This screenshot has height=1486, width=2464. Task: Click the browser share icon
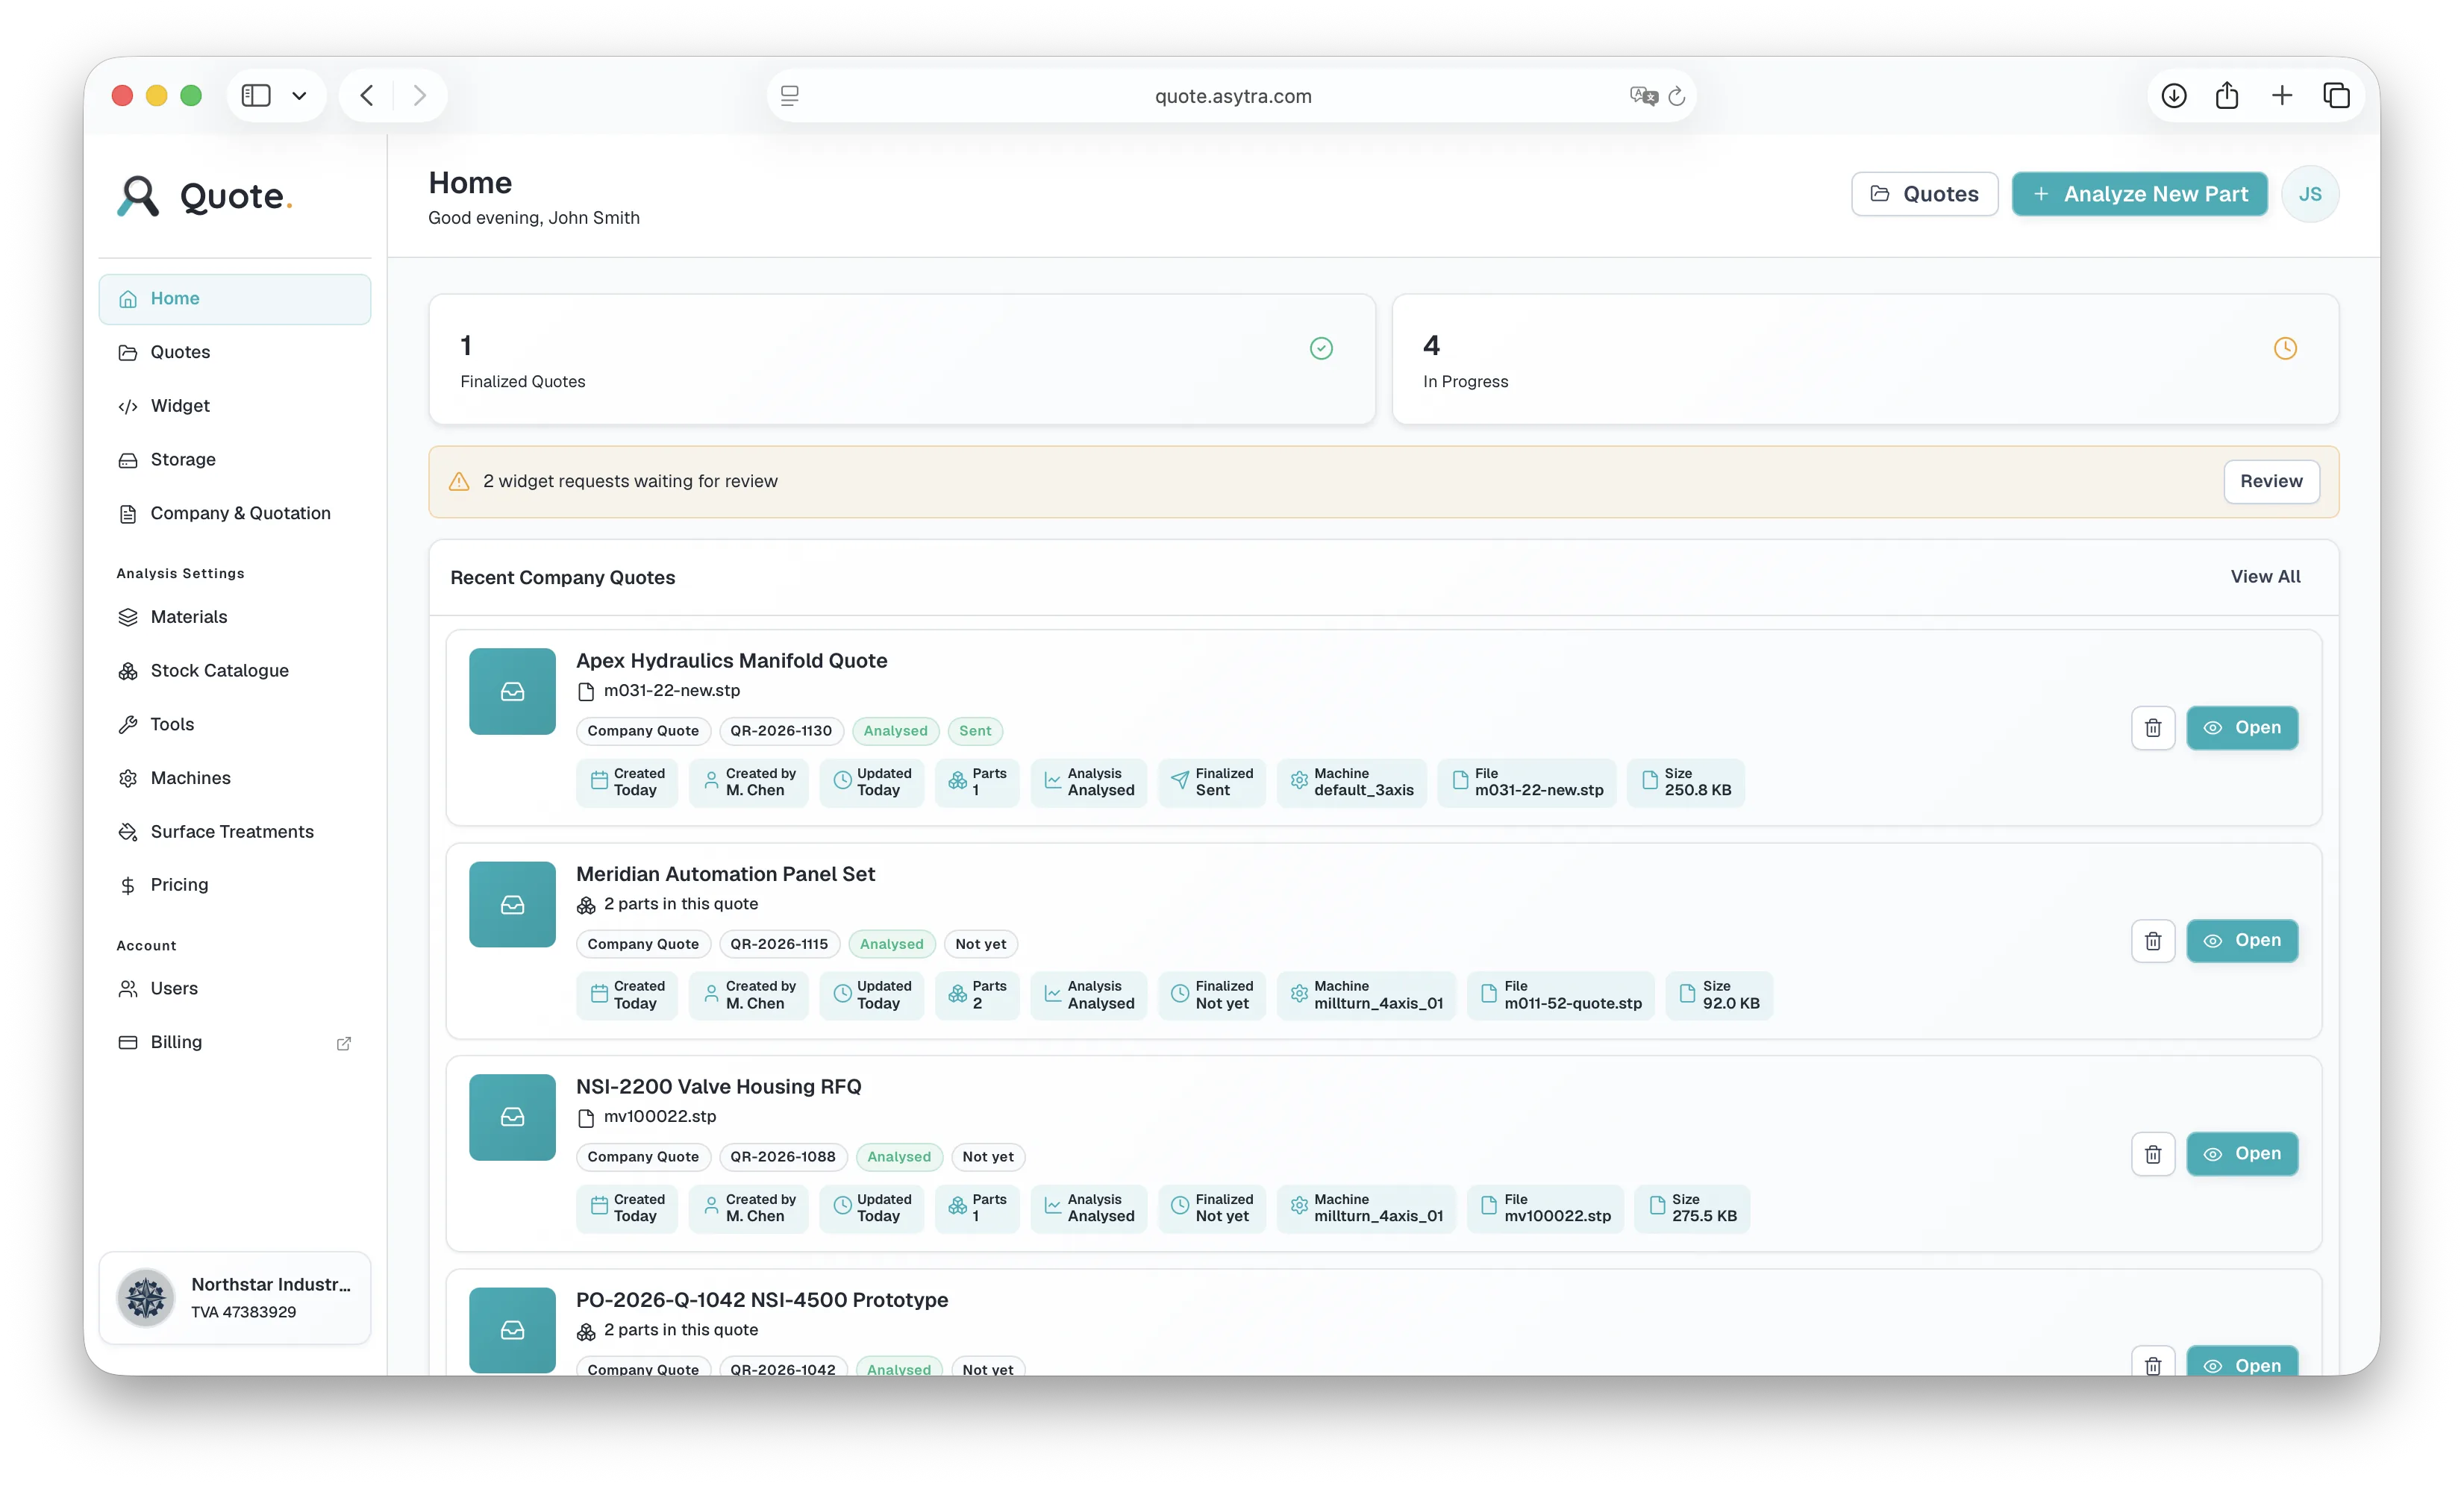coord(2226,95)
